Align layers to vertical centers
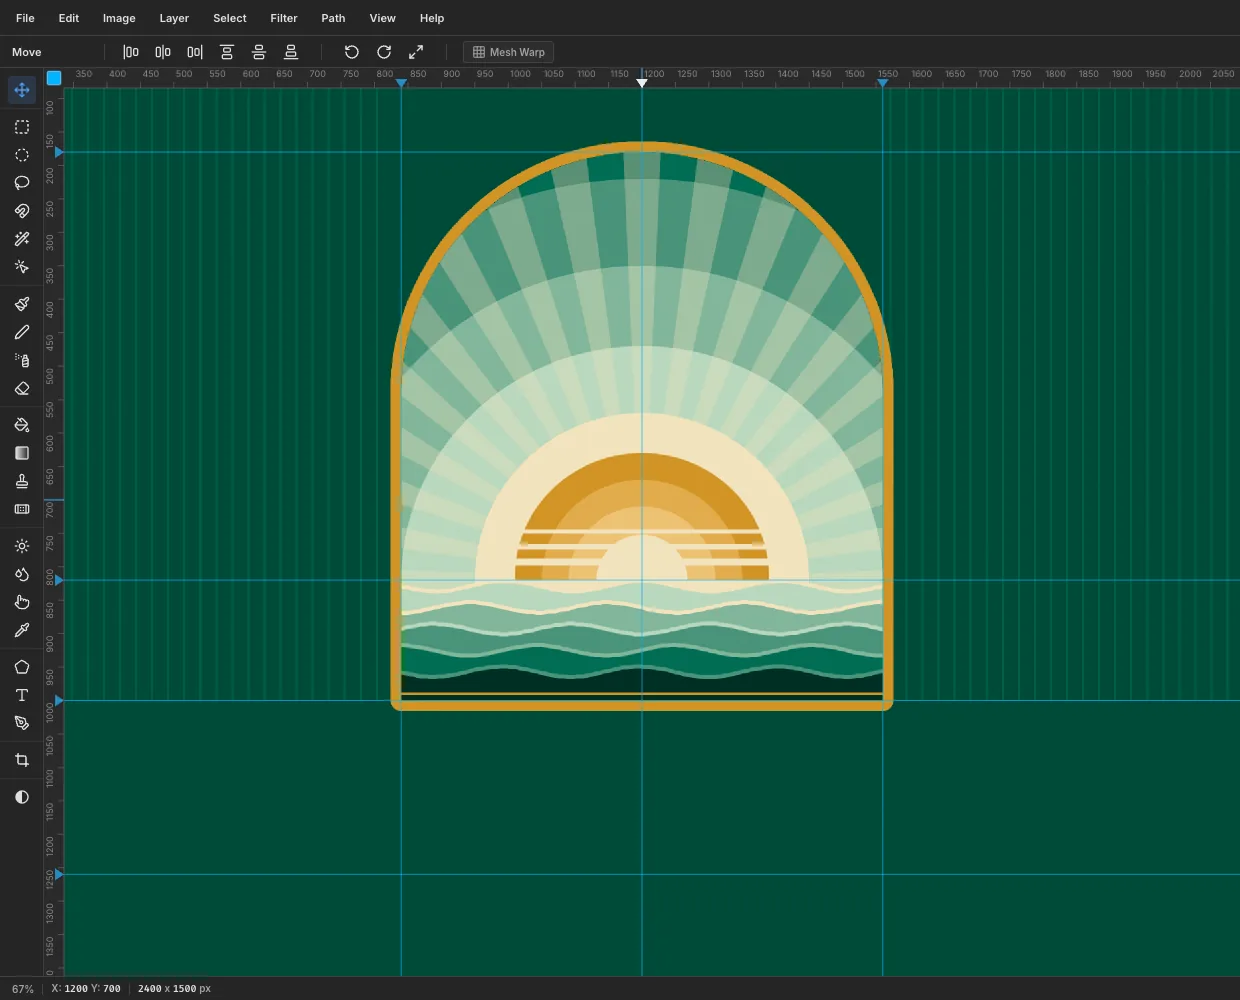This screenshot has width=1240, height=1000. [259, 52]
